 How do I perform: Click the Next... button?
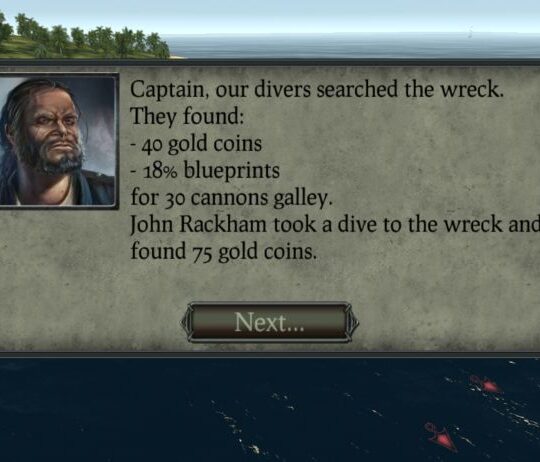(x=269, y=322)
